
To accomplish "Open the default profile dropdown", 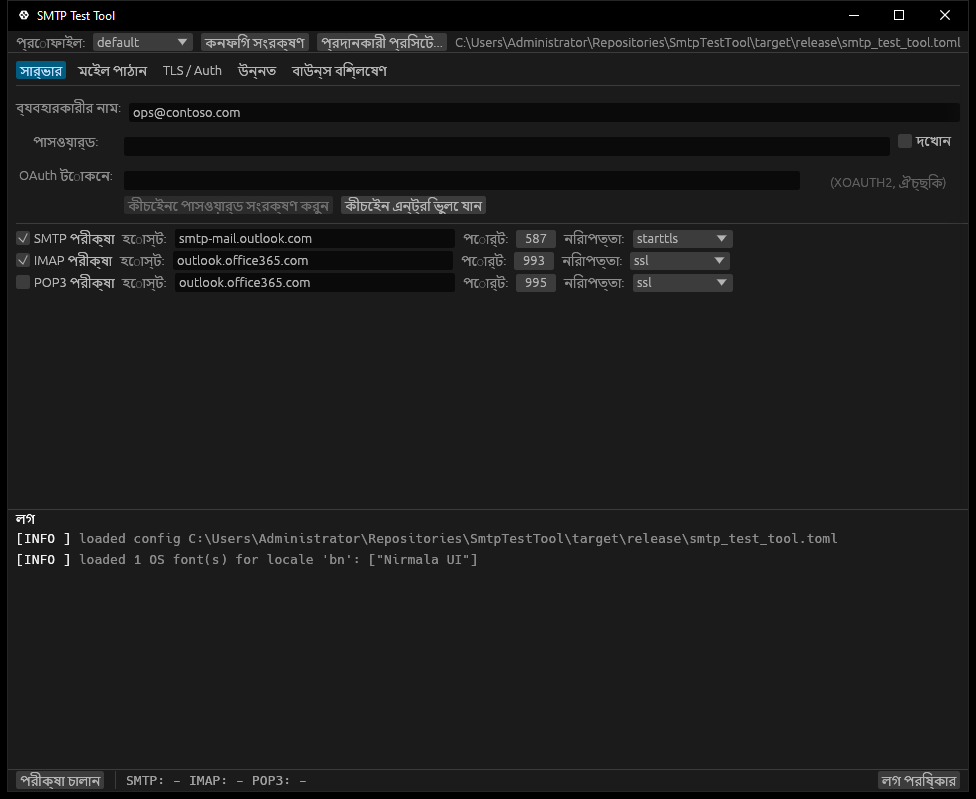I will coord(143,42).
